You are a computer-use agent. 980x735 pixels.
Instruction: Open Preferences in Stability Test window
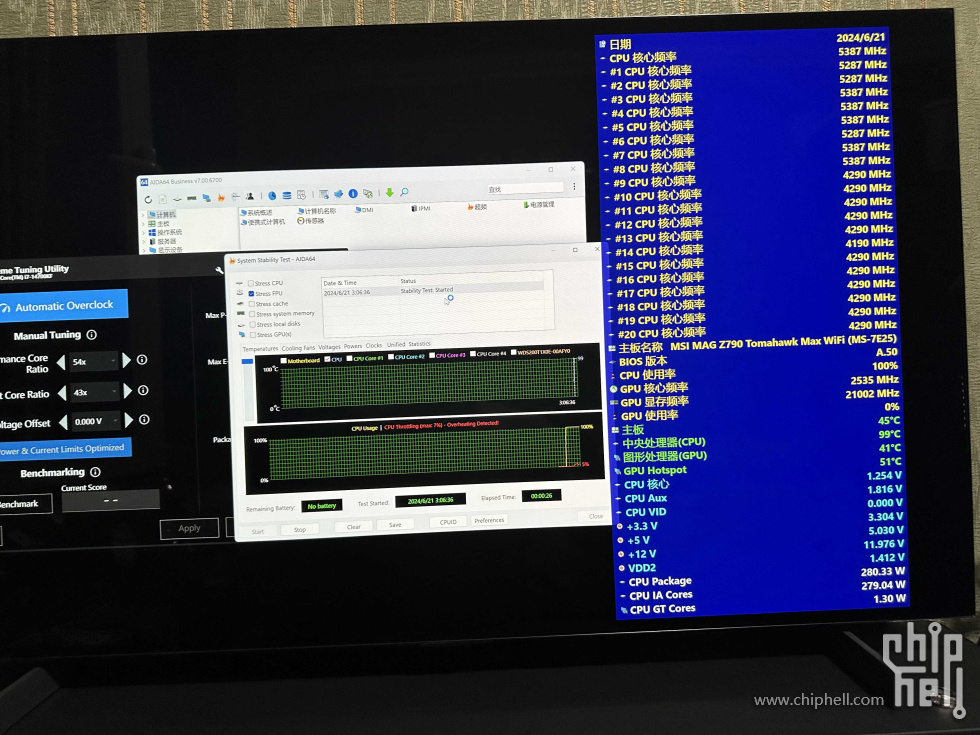pos(489,520)
